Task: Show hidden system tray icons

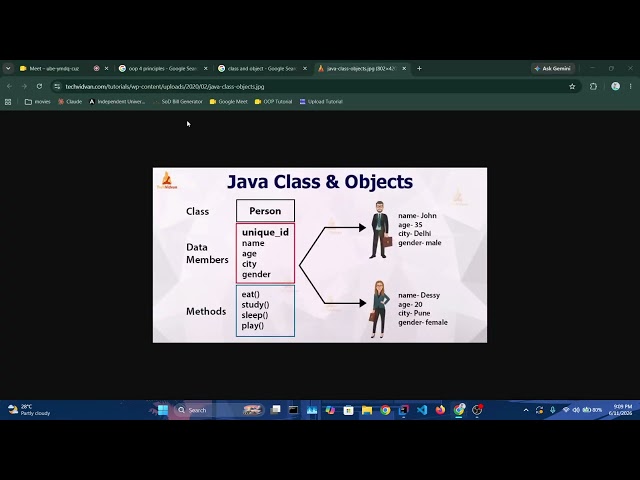Action: [x=526, y=410]
